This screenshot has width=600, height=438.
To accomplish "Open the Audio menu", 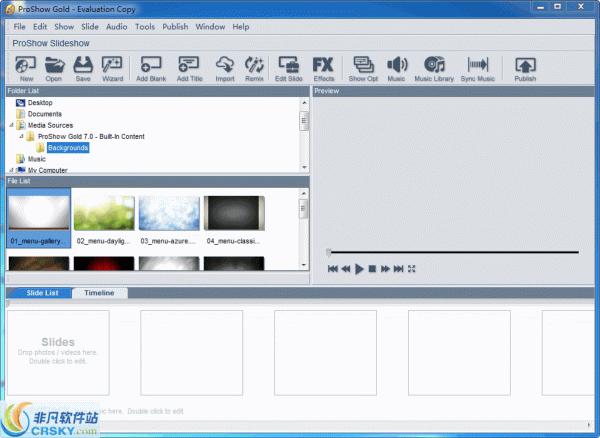I will pyautogui.click(x=117, y=27).
